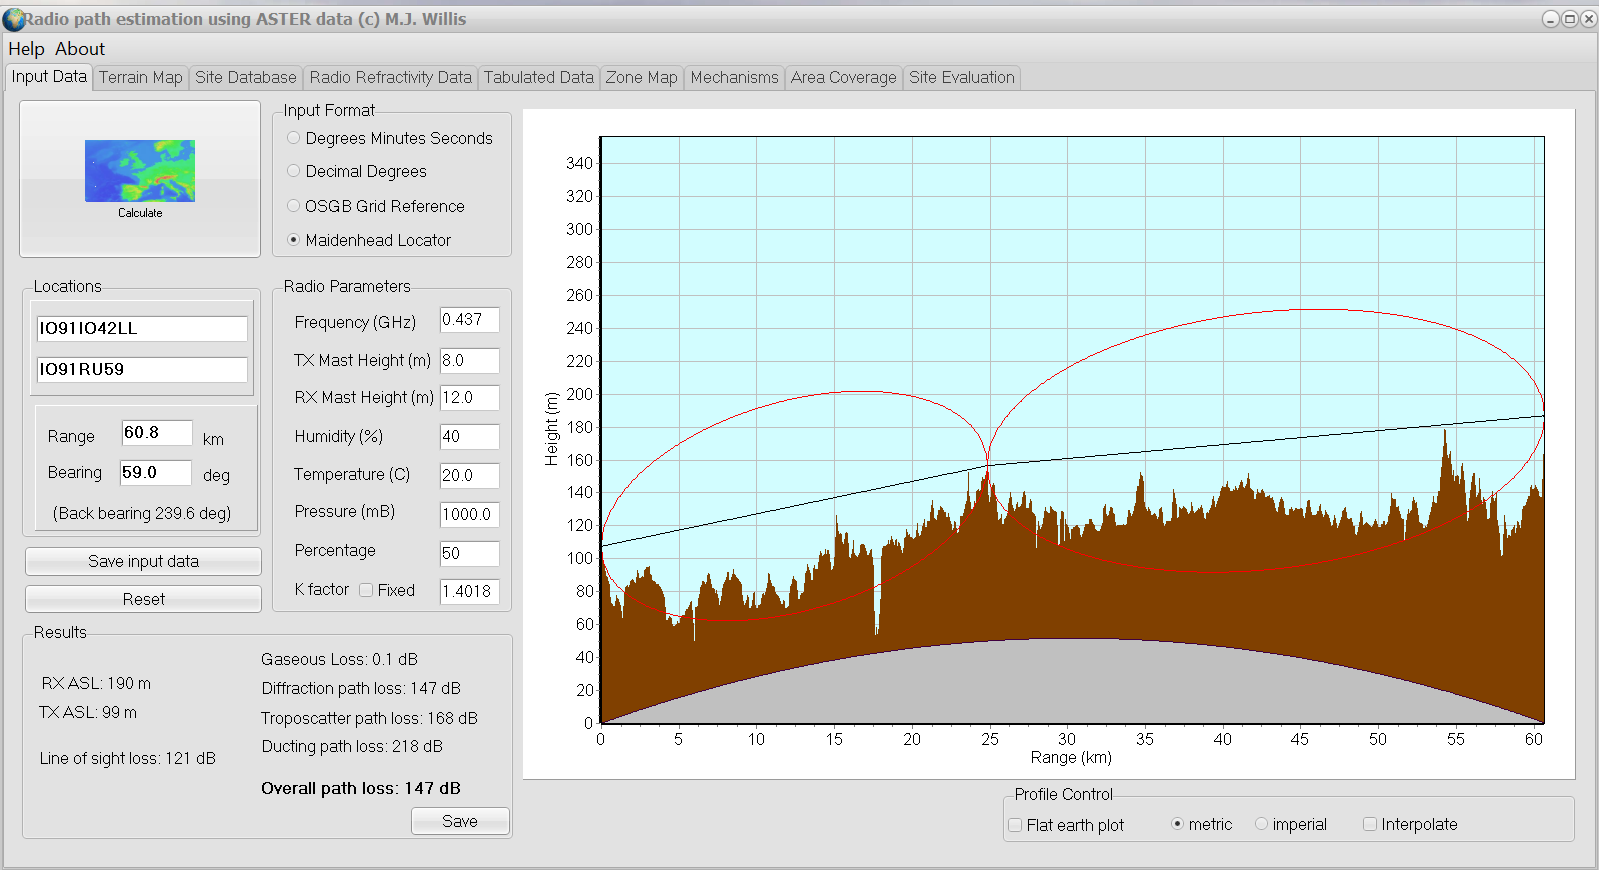The height and width of the screenshot is (870, 1599).
Task: Go to the Zone Map tab
Action: click(641, 78)
